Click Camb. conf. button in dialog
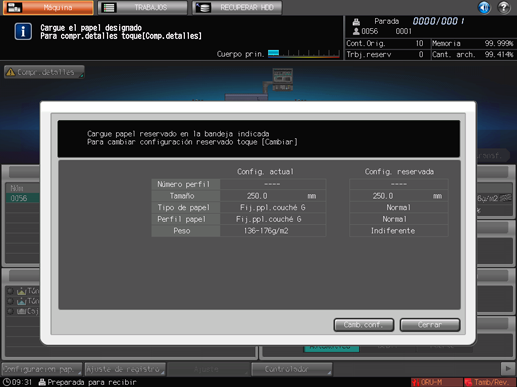This screenshot has height=387, width=517. [364, 325]
